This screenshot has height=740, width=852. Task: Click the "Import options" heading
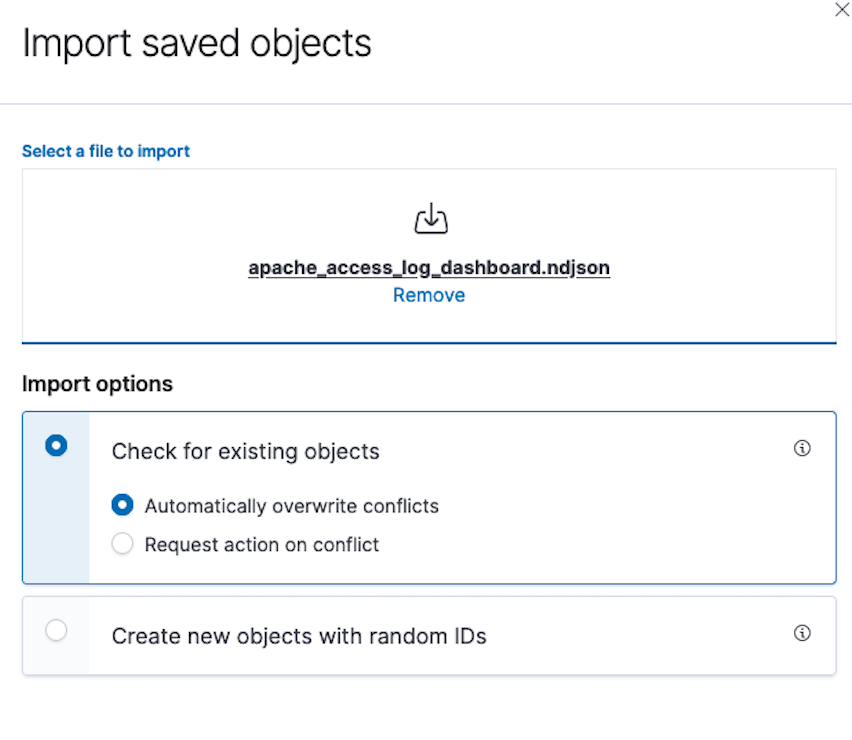[x=97, y=384]
